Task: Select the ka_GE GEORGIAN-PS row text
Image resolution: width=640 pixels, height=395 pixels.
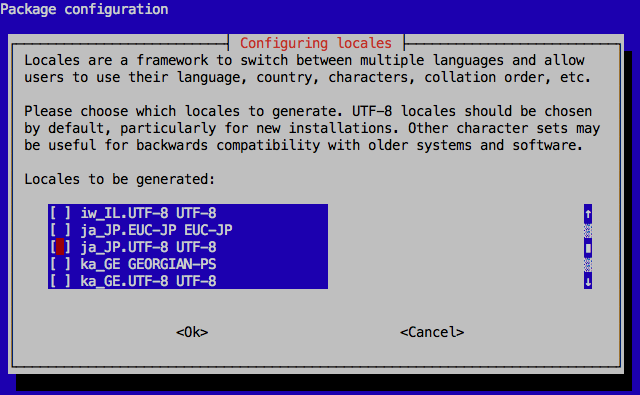Action: coord(148,264)
